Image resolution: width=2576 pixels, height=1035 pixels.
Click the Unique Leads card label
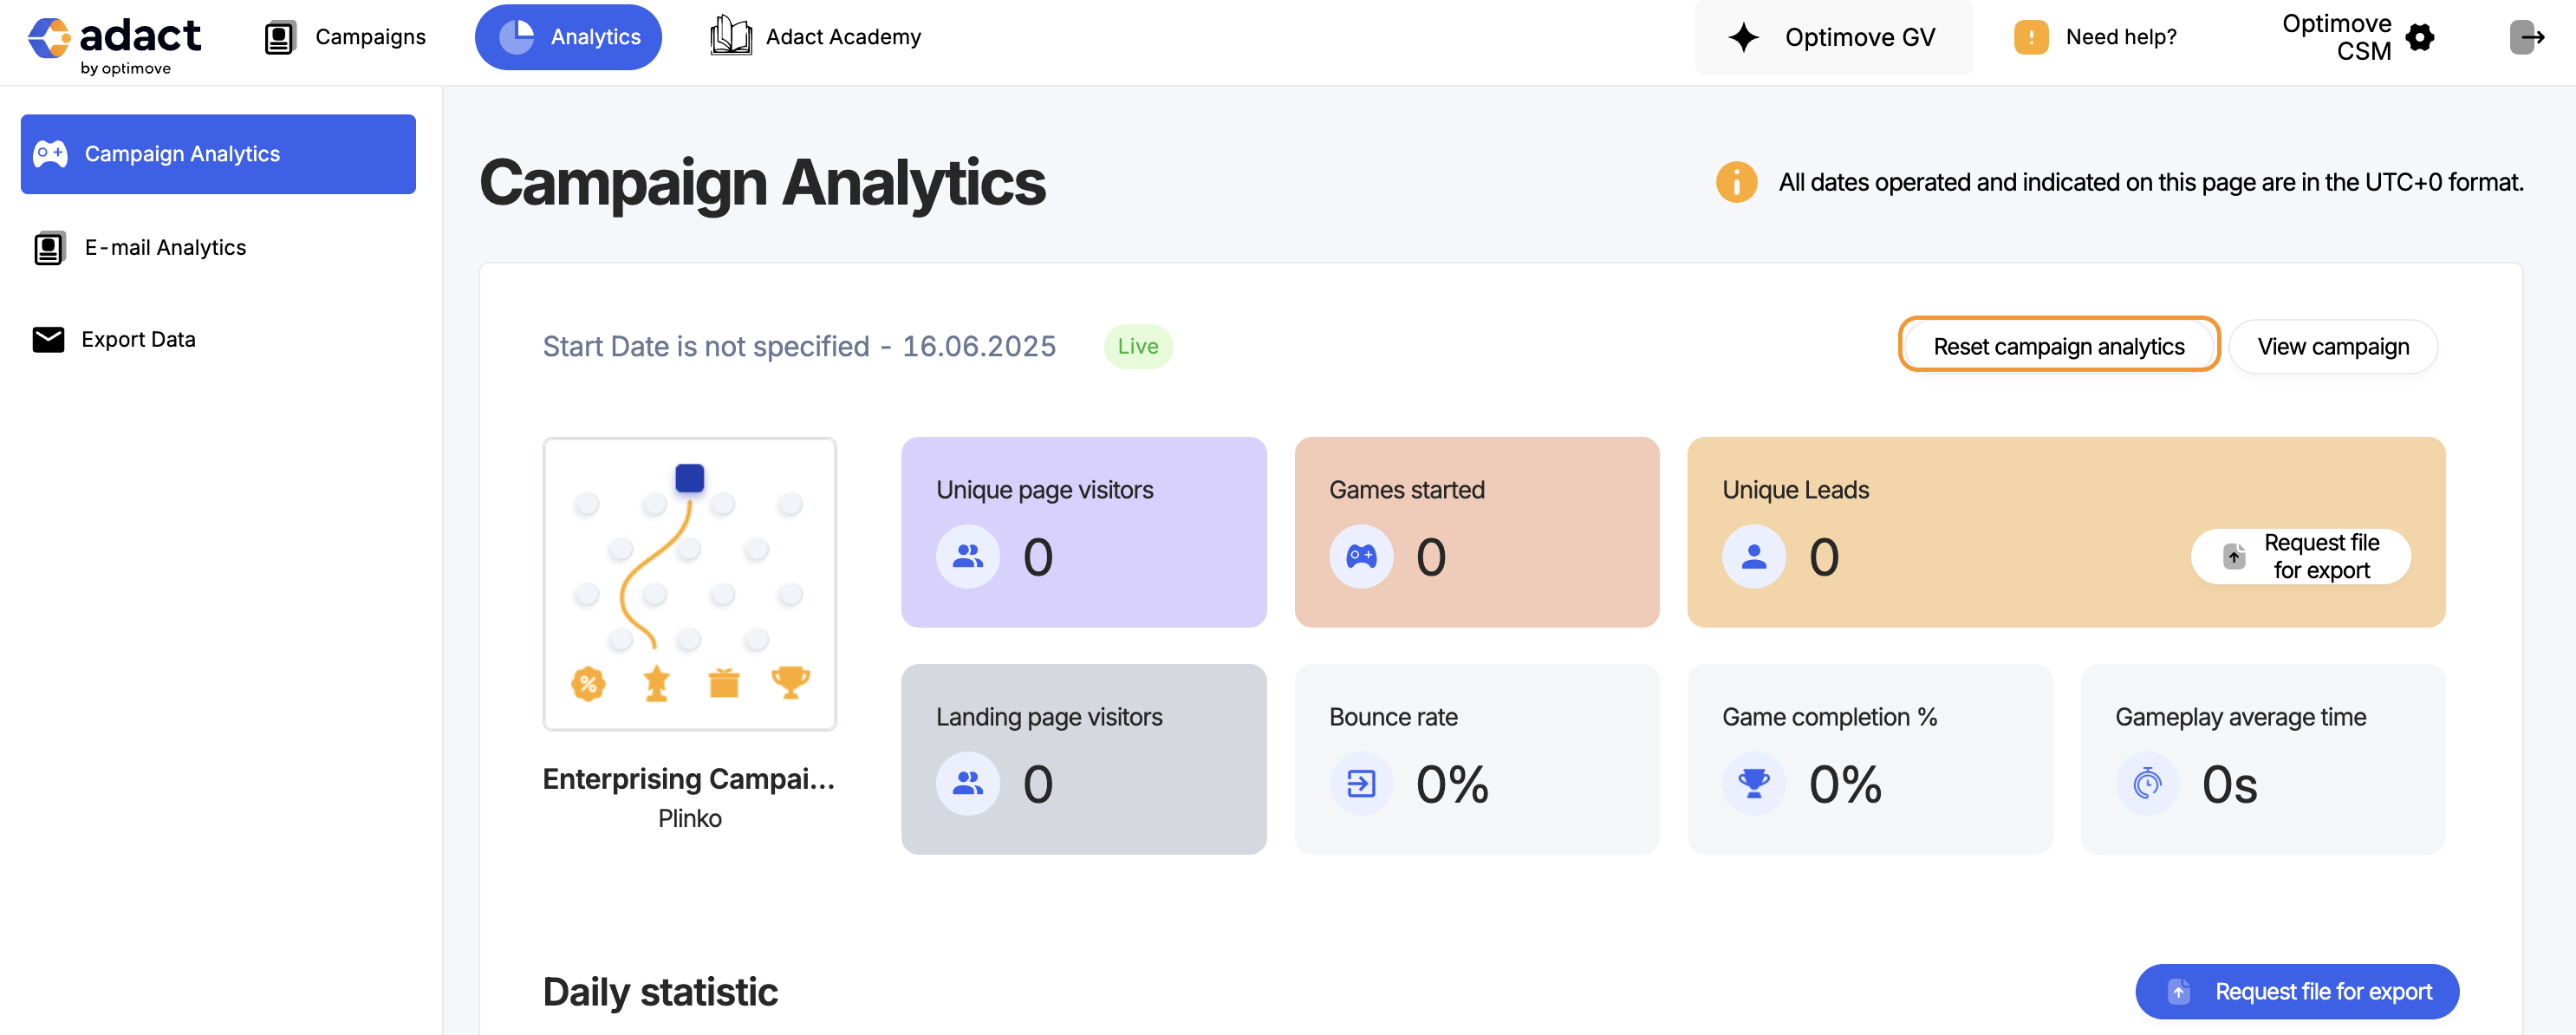pyautogui.click(x=1795, y=490)
